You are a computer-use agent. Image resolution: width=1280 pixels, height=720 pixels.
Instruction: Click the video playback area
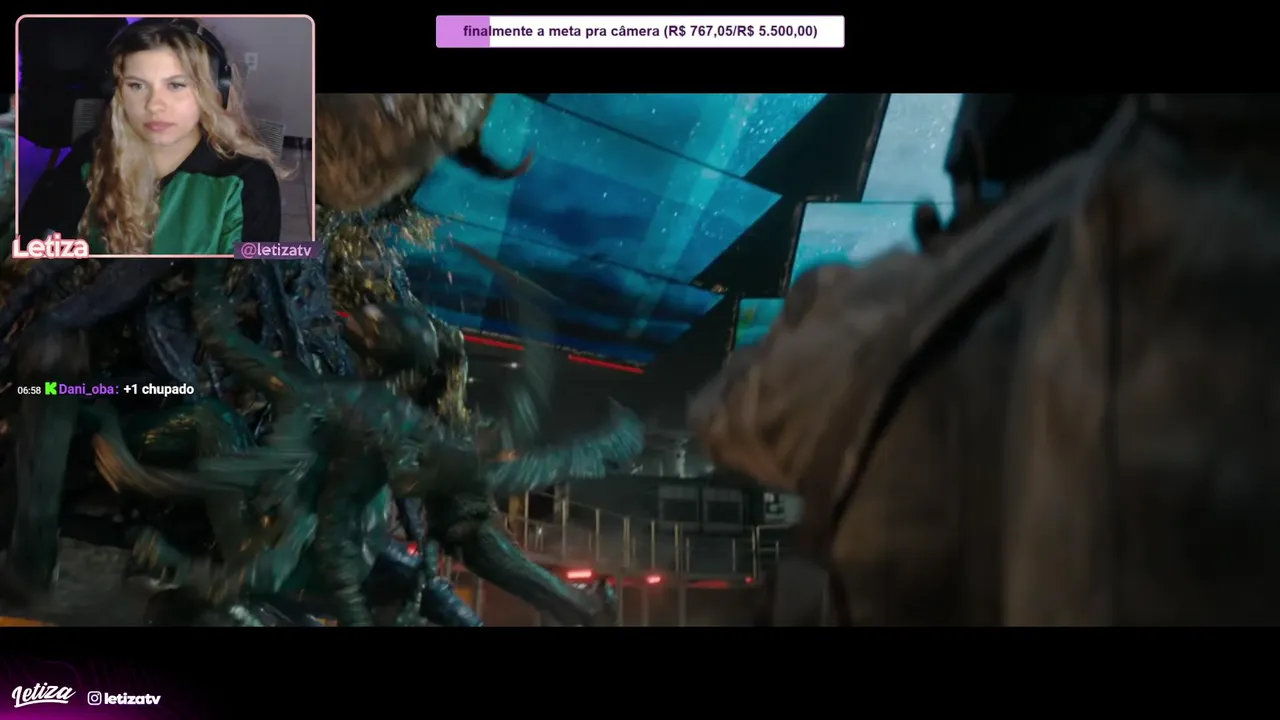[x=640, y=360]
